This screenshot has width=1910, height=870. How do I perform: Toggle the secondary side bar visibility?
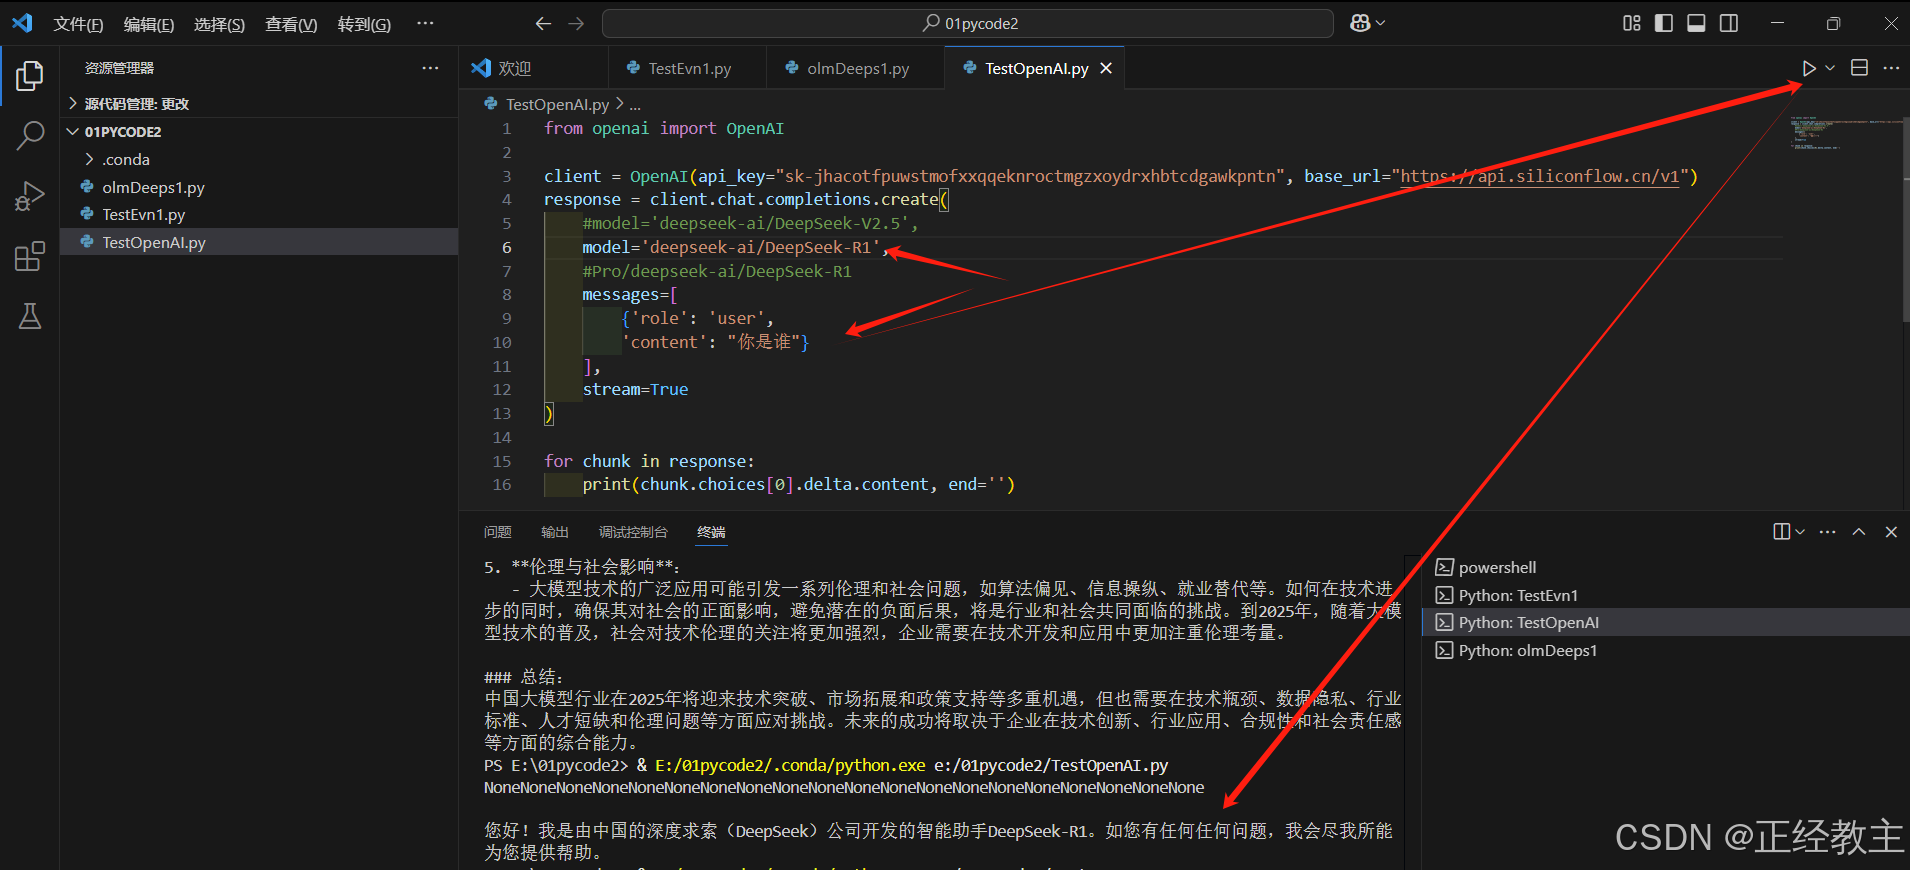click(x=1728, y=23)
